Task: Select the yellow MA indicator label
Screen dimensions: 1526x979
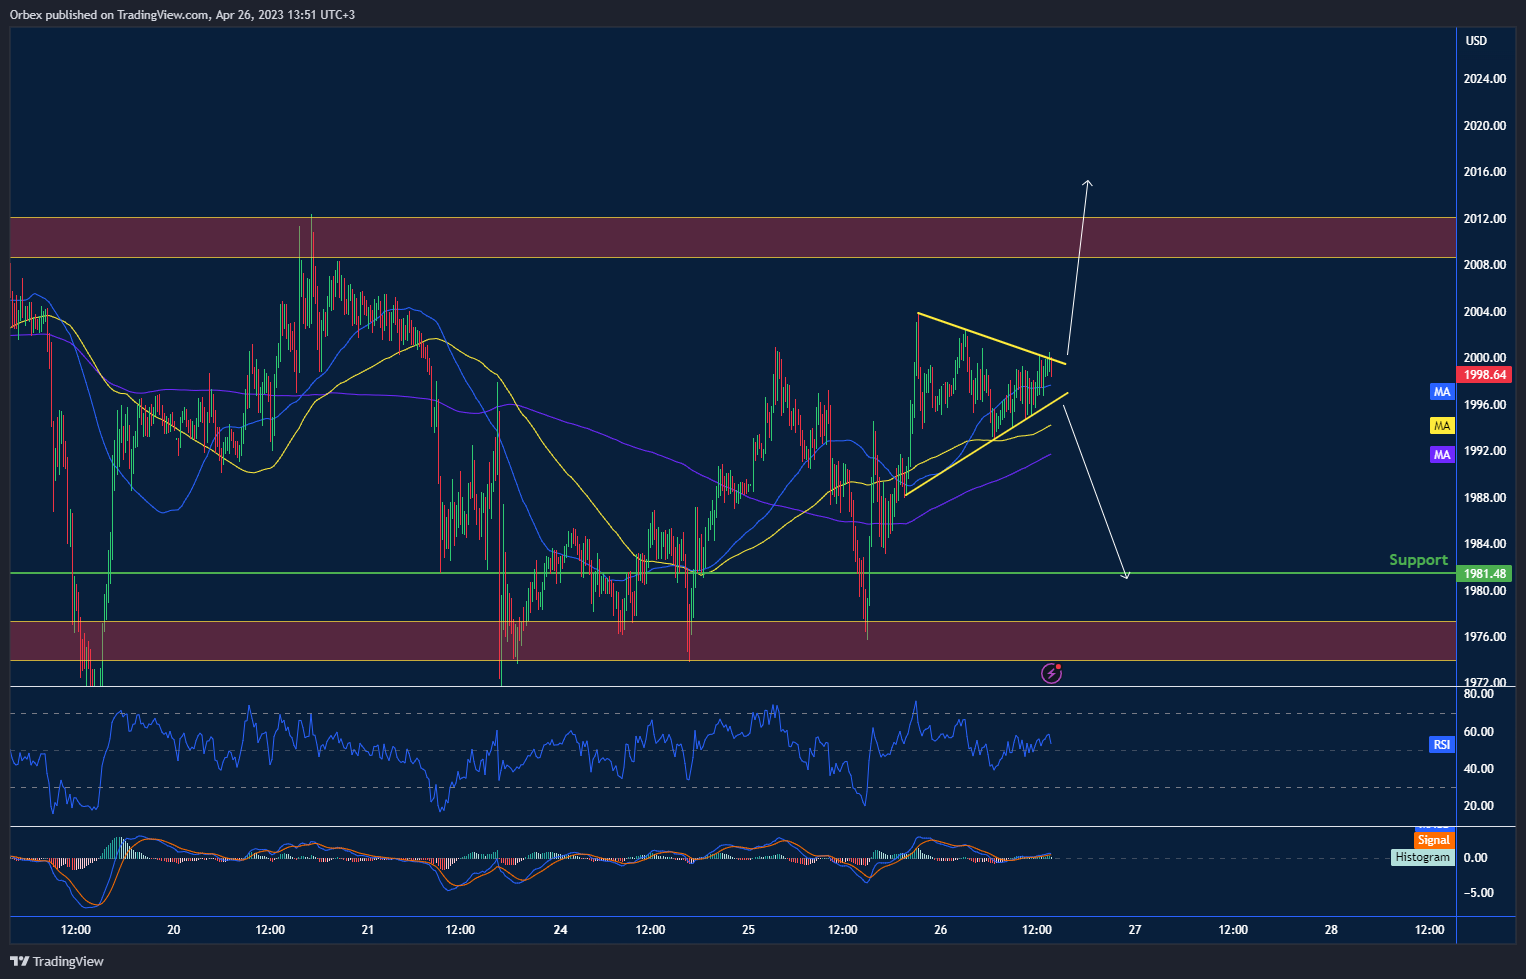Action: click(x=1441, y=426)
